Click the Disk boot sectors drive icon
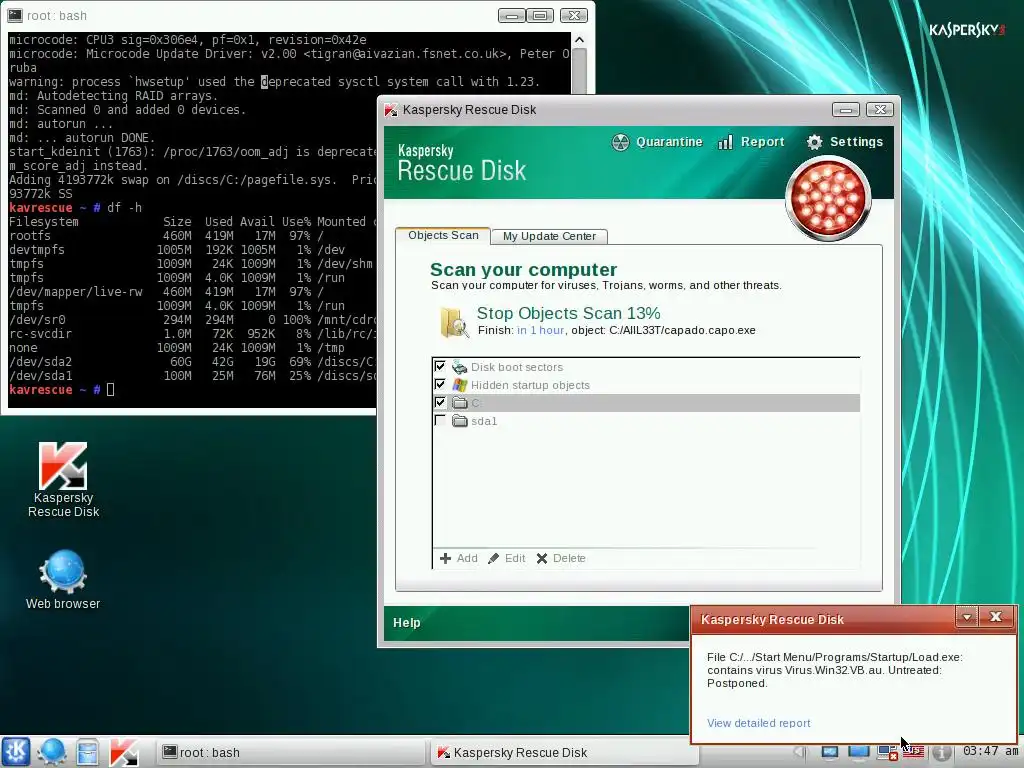 (460, 367)
